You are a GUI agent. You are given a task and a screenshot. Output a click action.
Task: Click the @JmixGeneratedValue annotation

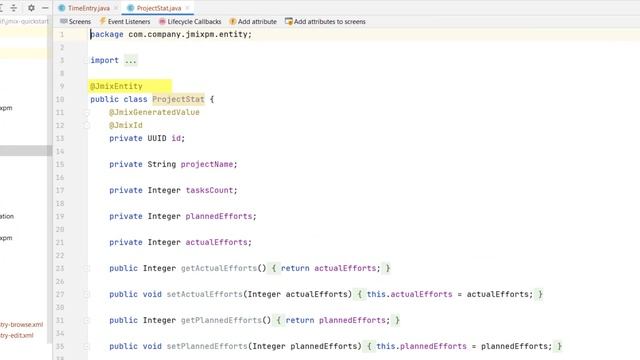click(x=154, y=112)
